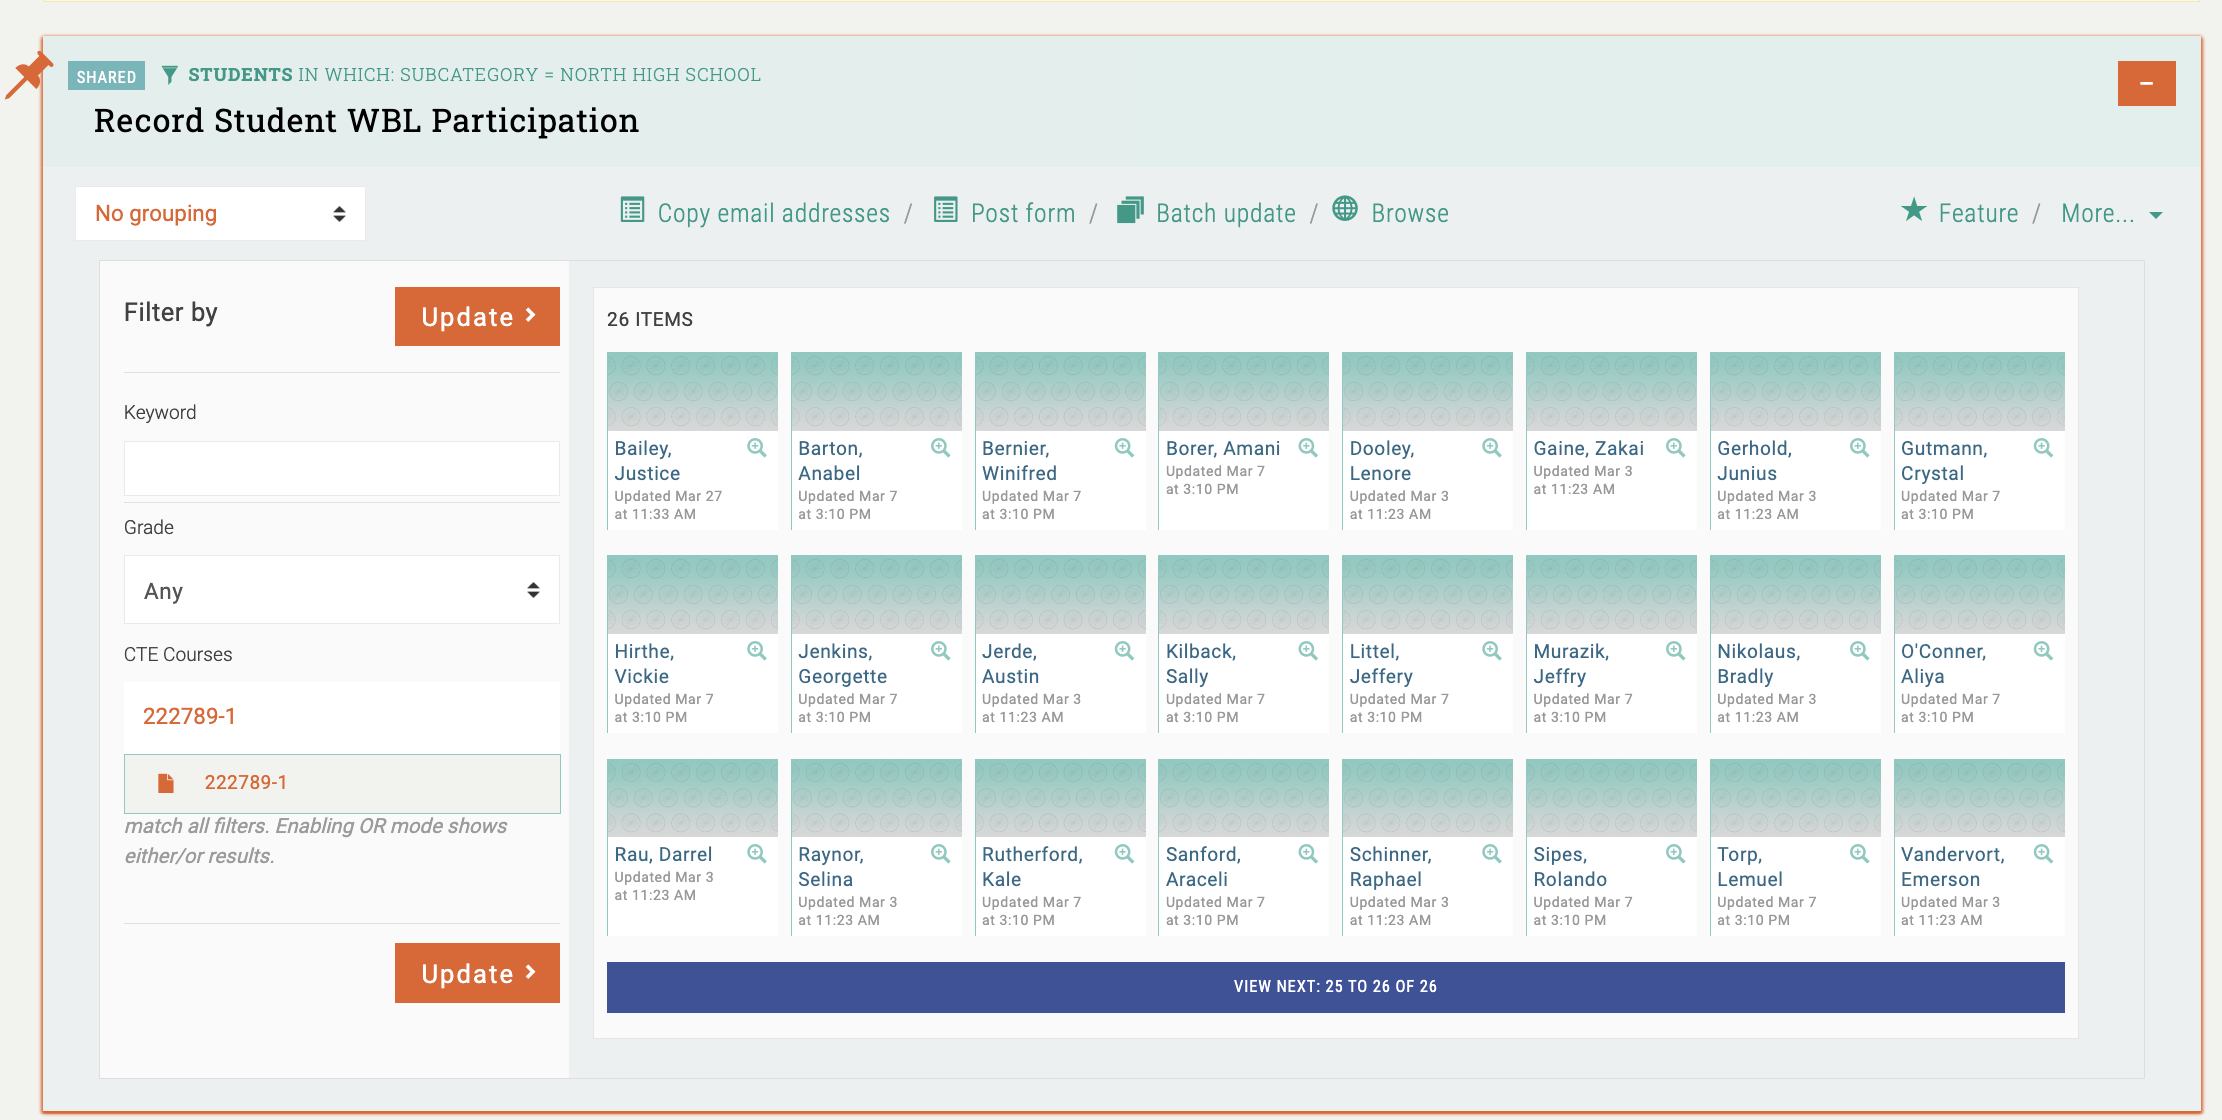Click the Browse link

1410,213
